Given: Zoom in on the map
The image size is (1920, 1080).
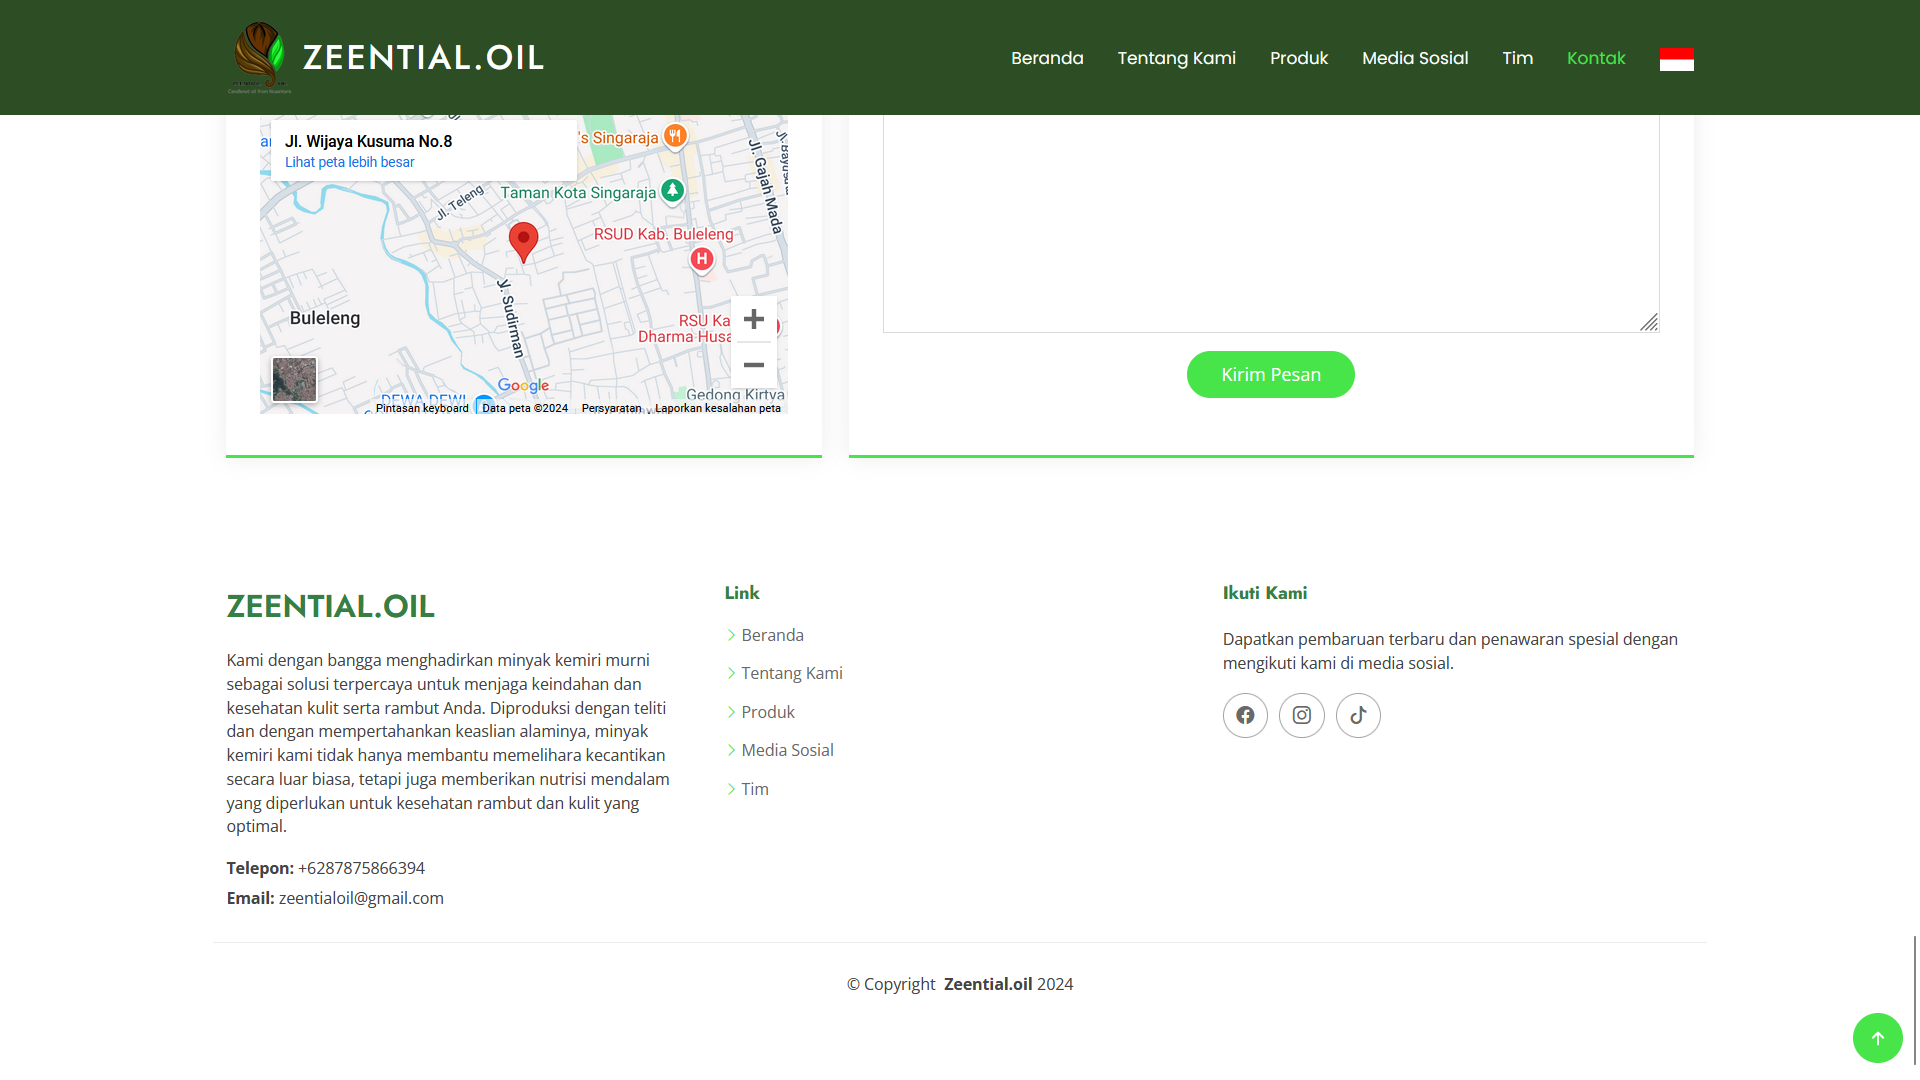Looking at the screenshot, I should [x=754, y=319].
